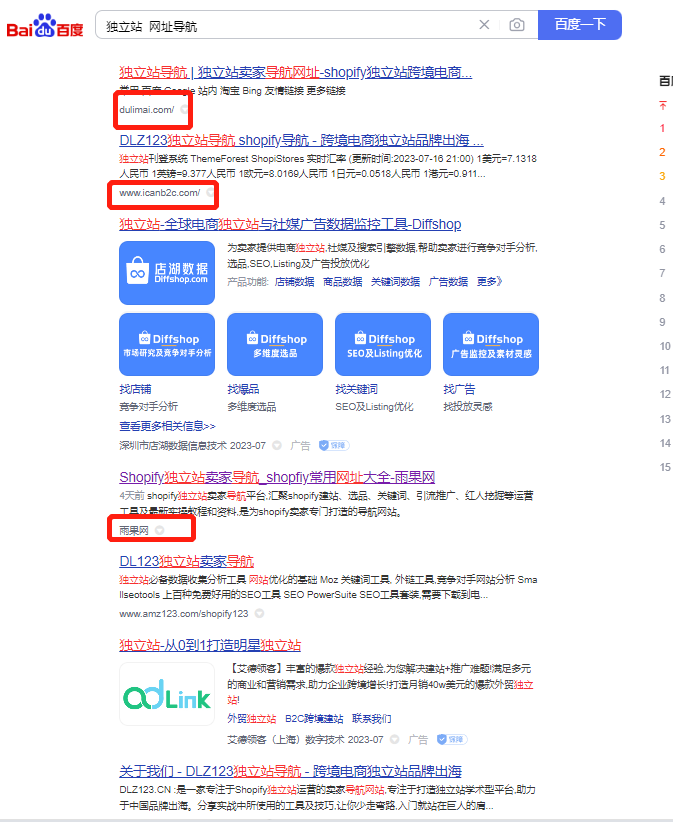673x822 pixels.
Task: Select hot list rank 15
Action: 665,467
